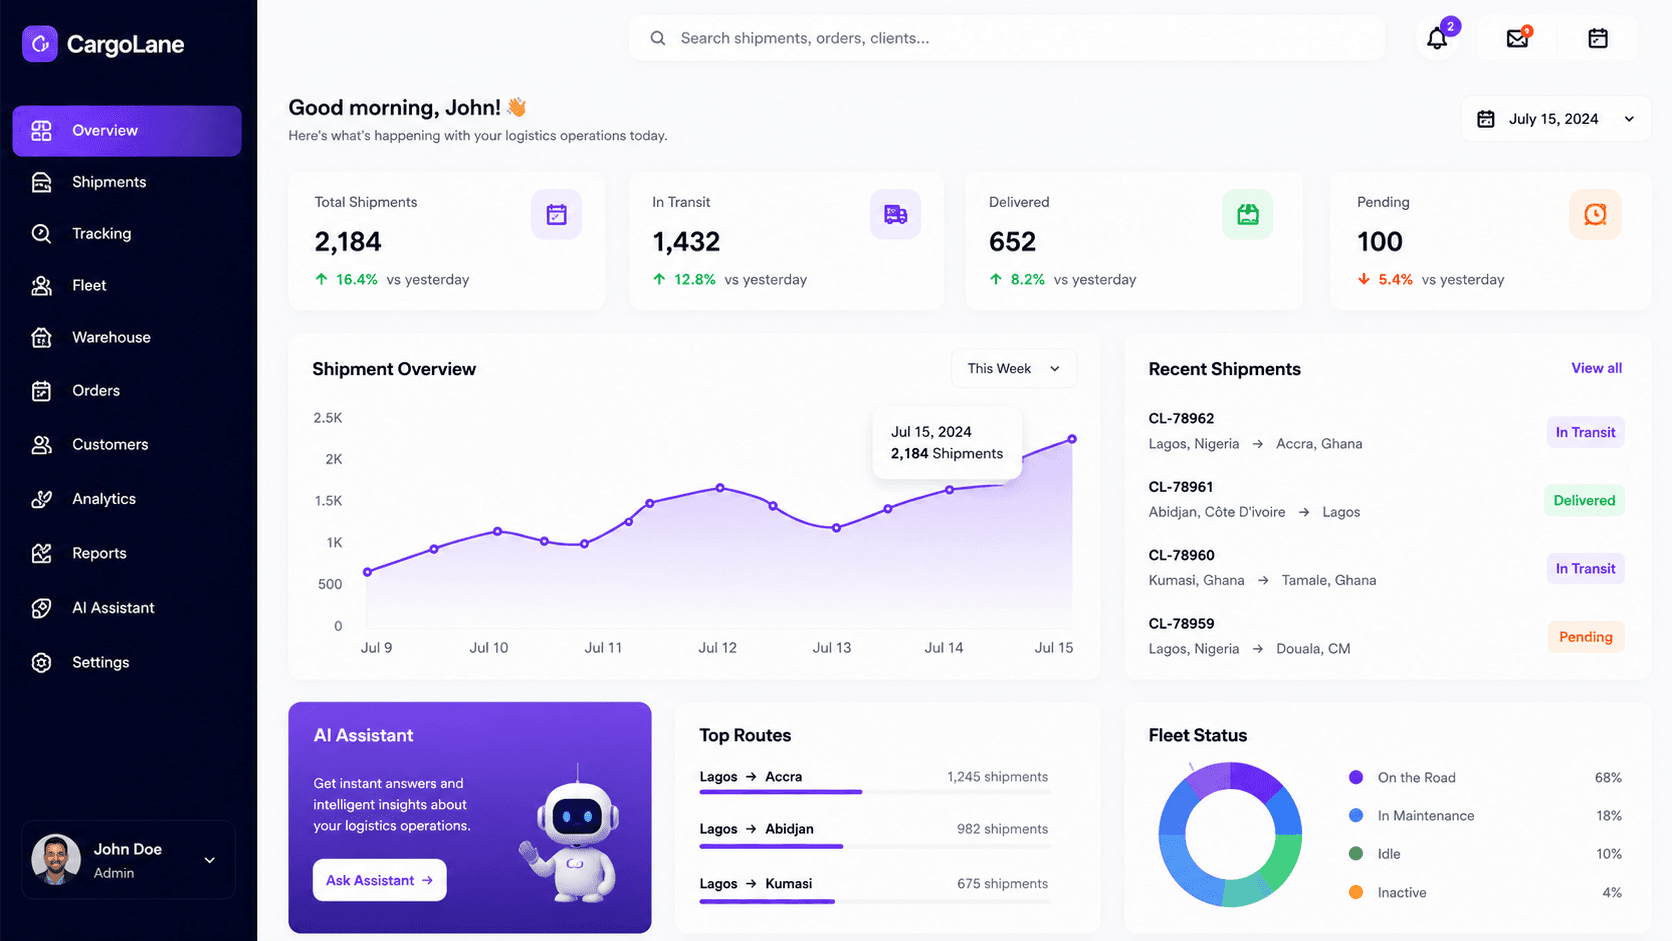The height and width of the screenshot is (941, 1672).
Task: Click View all recent shipments link
Action: [1596, 368]
